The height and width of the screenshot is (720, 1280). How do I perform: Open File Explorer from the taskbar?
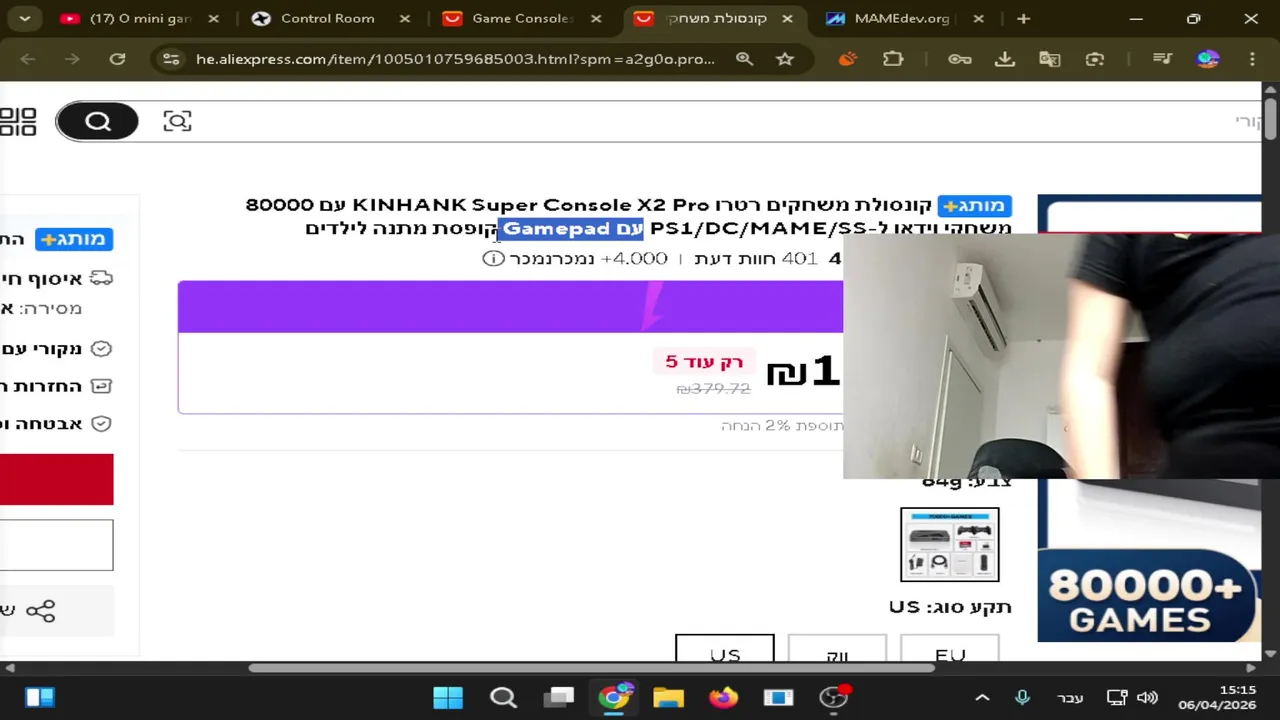click(668, 697)
